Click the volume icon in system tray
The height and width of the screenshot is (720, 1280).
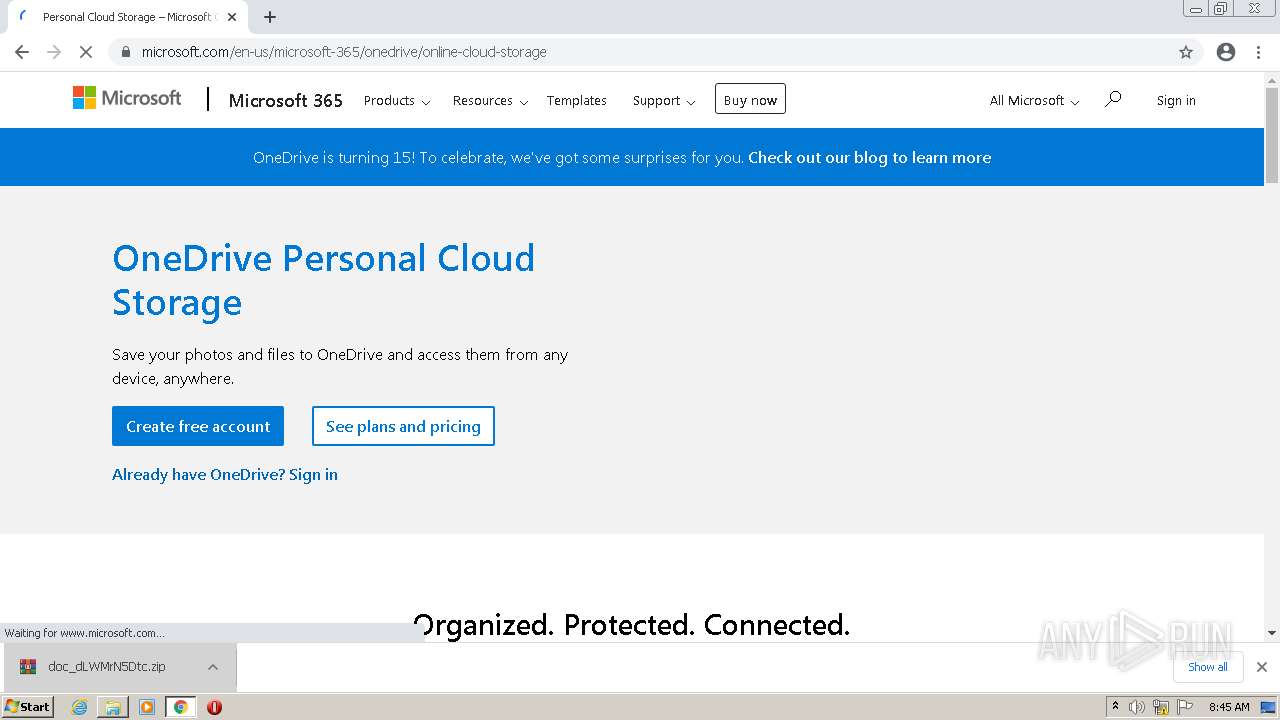pyautogui.click(x=1137, y=707)
